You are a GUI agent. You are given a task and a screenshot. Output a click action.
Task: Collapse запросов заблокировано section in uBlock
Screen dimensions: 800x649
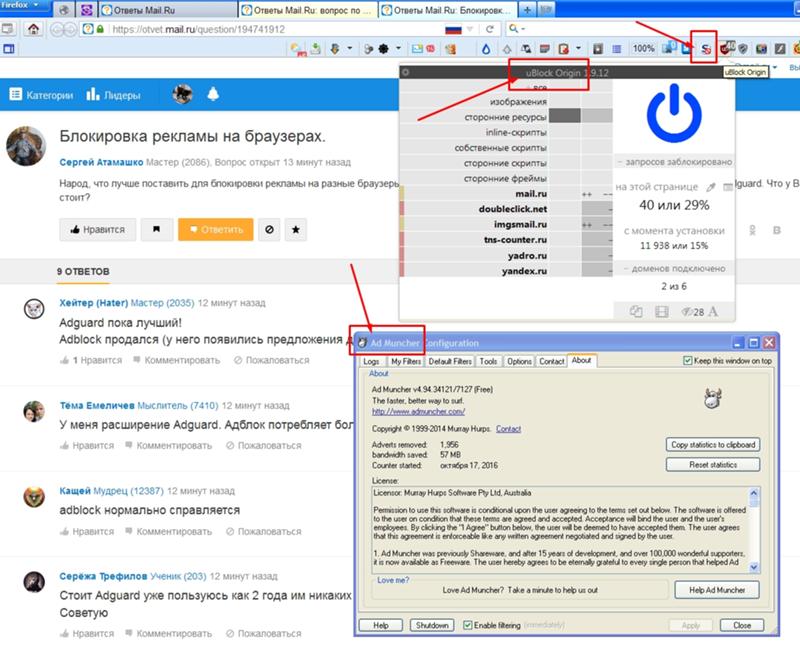(x=674, y=162)
